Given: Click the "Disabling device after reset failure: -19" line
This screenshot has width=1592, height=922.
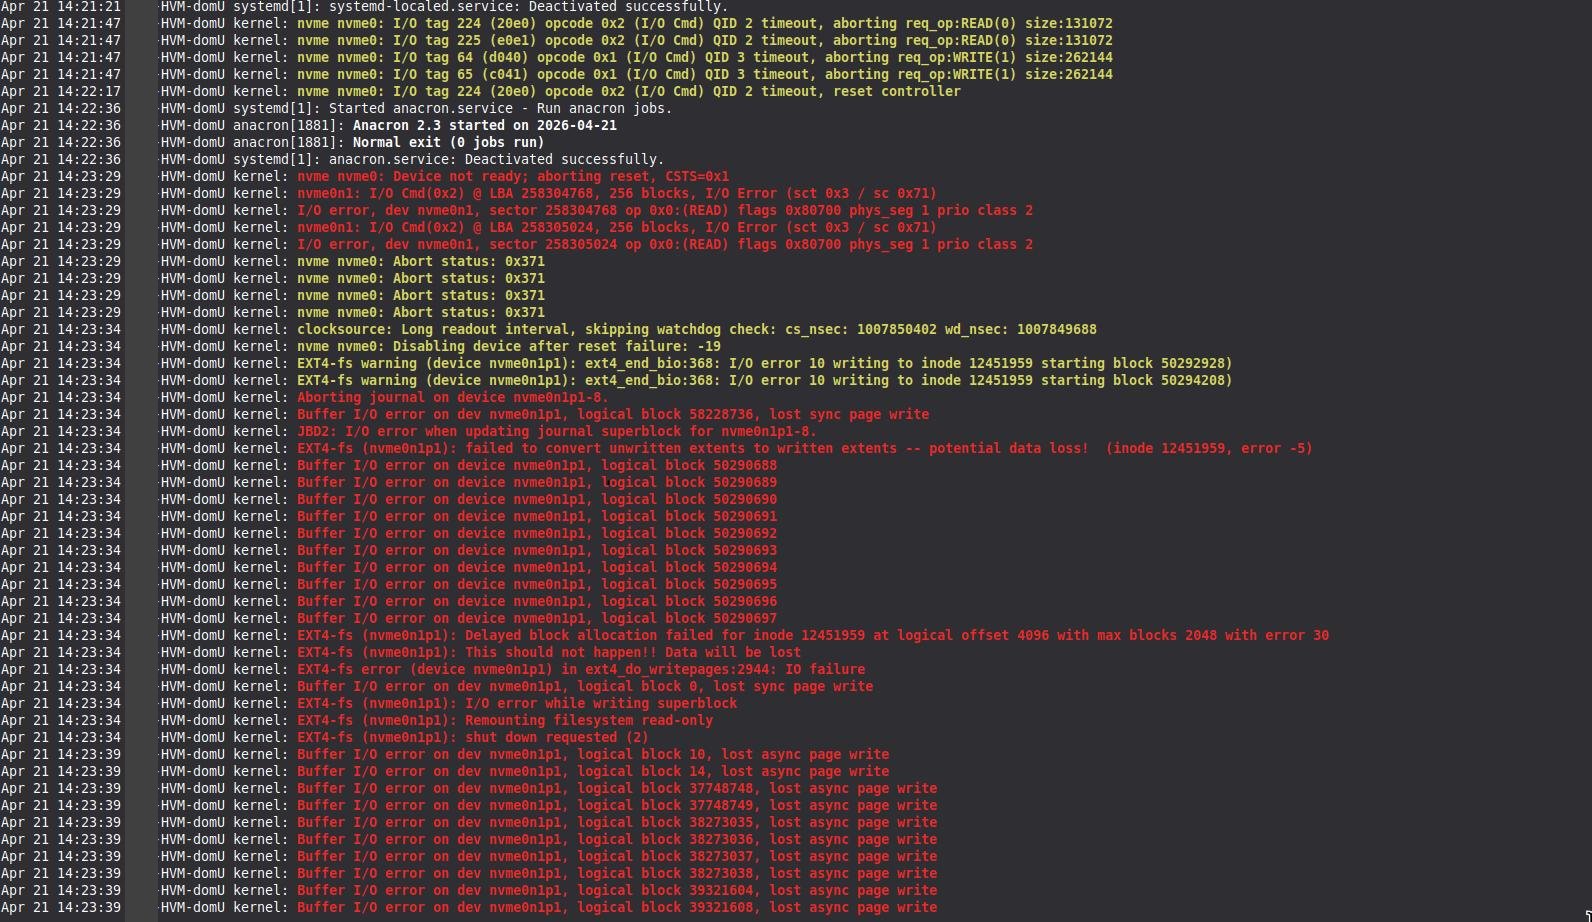Looking at the screenshot, I should pos(508,346).
